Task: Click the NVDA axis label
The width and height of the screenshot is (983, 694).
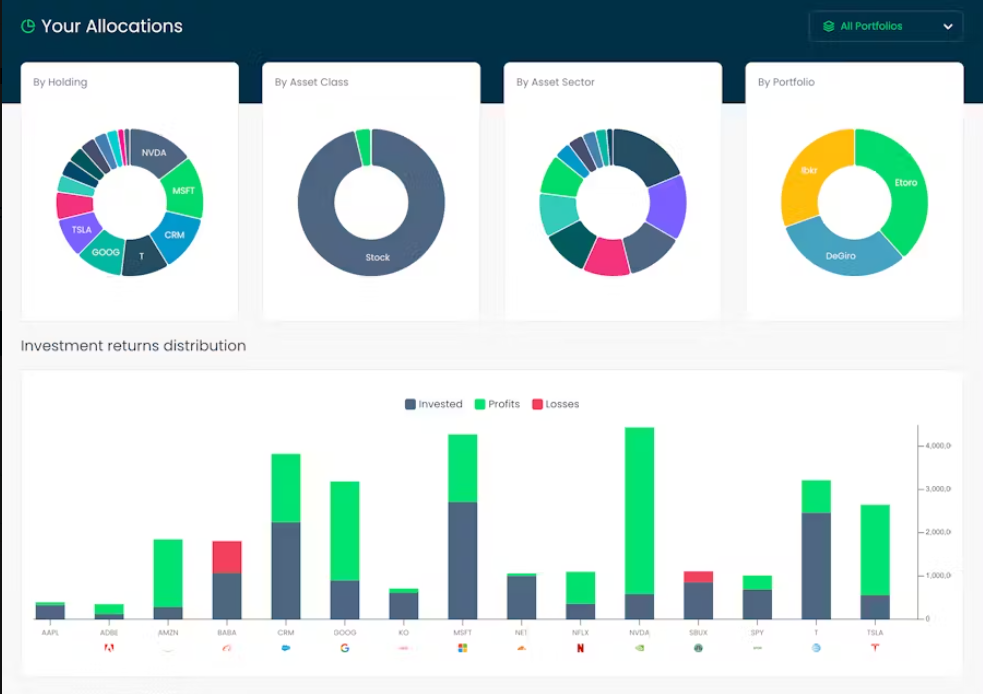Action: [639, 633]
